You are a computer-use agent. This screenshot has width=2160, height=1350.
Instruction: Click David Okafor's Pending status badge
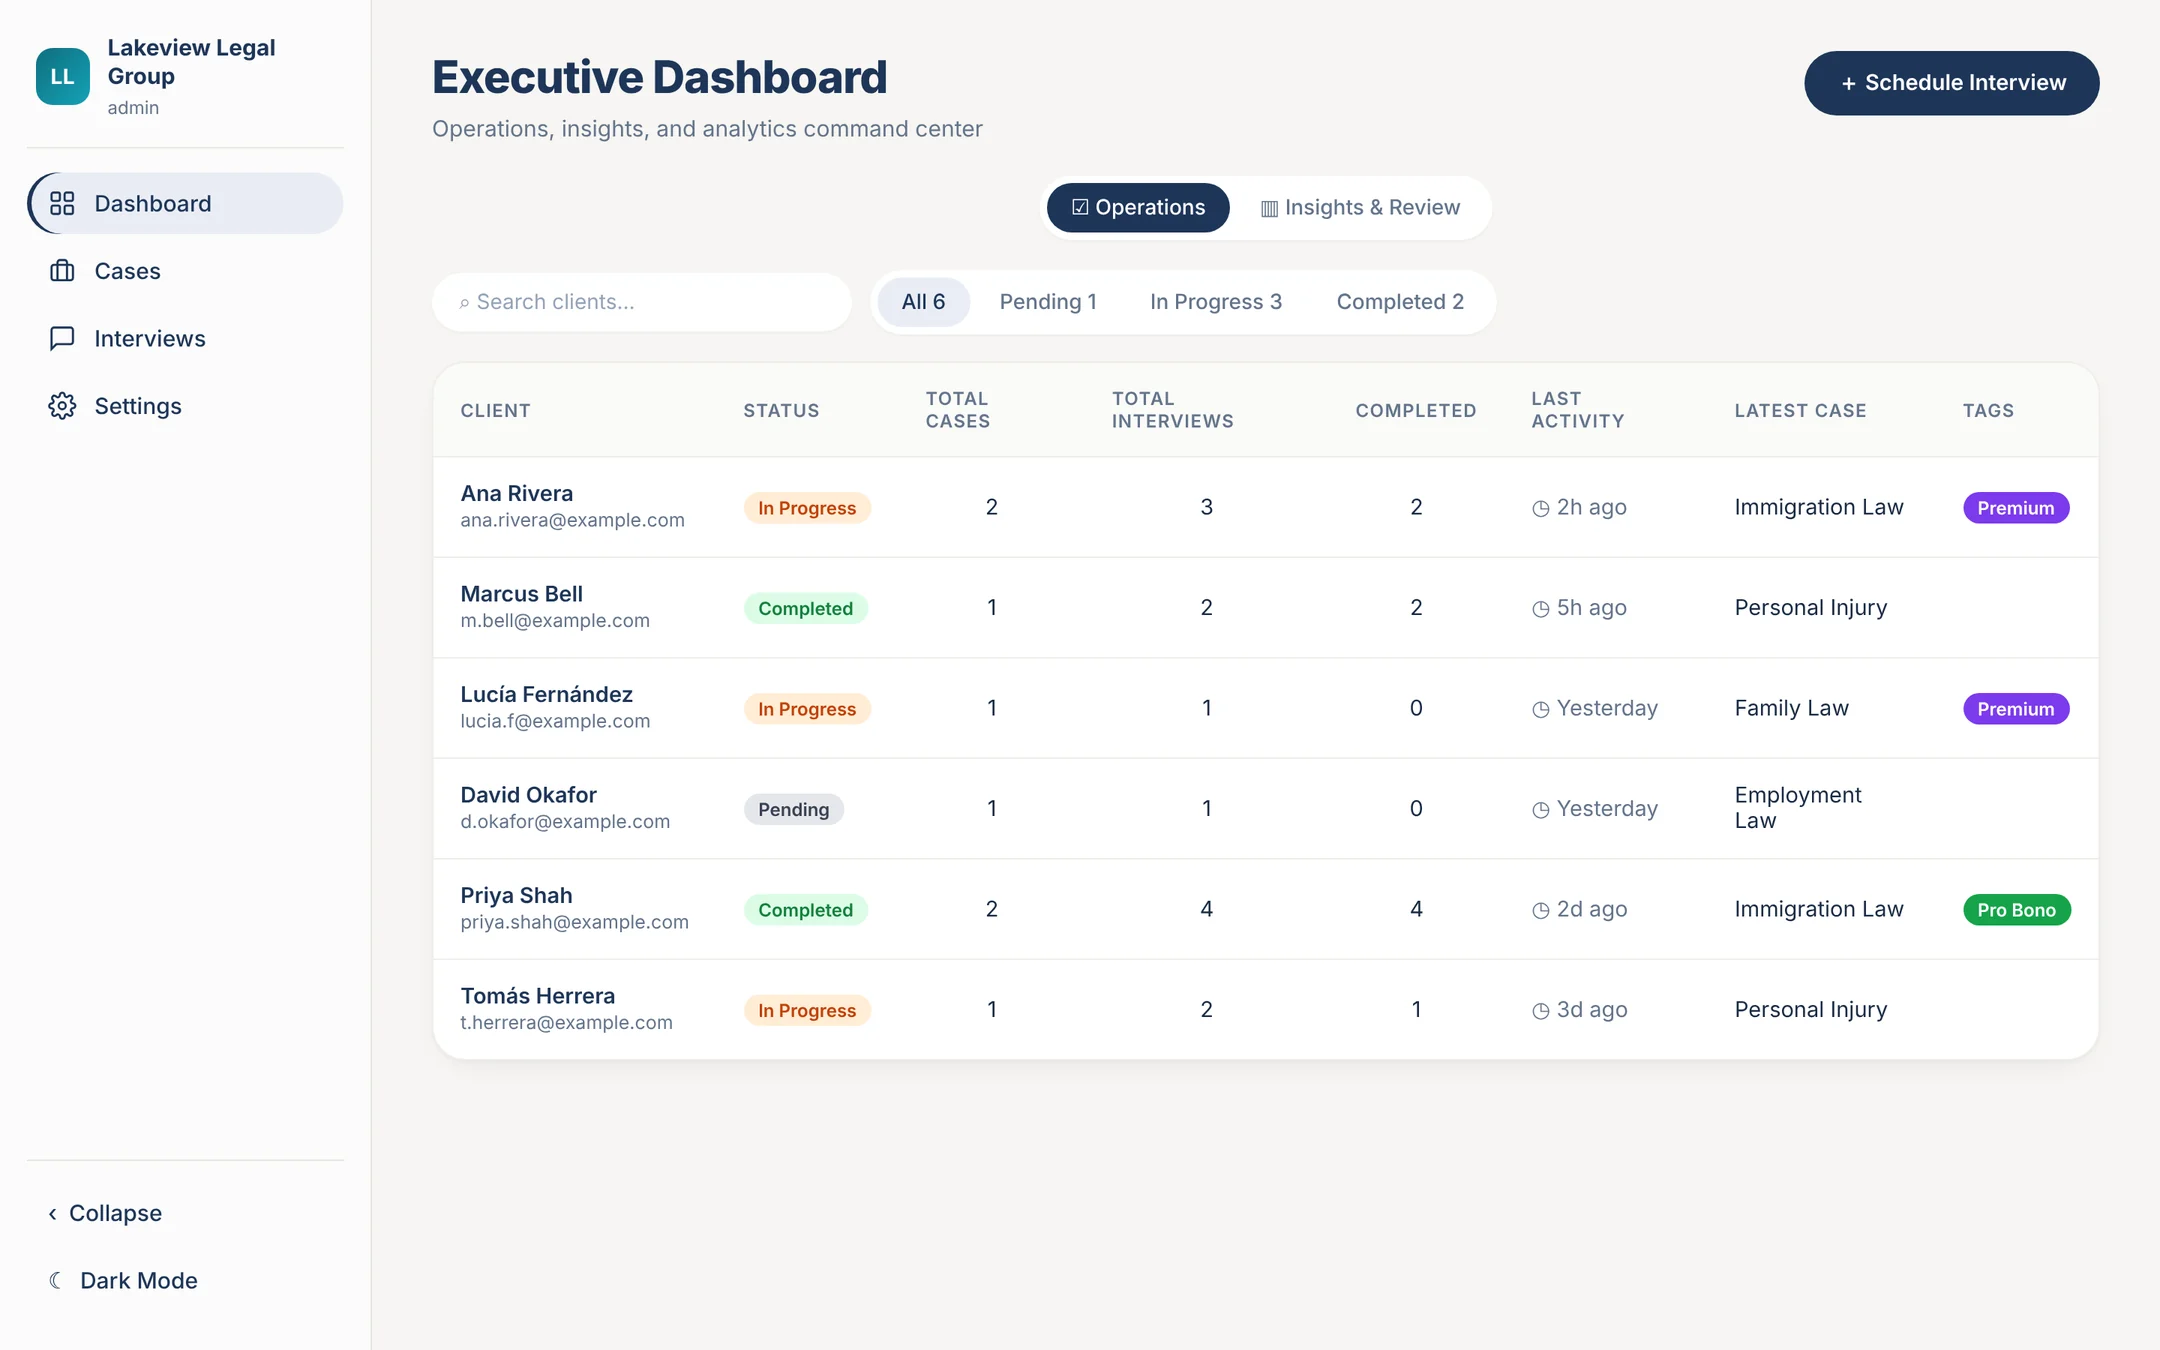click(x=794, y=809)
